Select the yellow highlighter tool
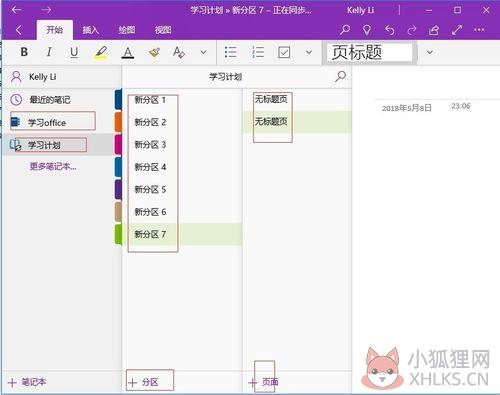The width and height of the screenshot is (500, 395). click(x=101, y=52)
